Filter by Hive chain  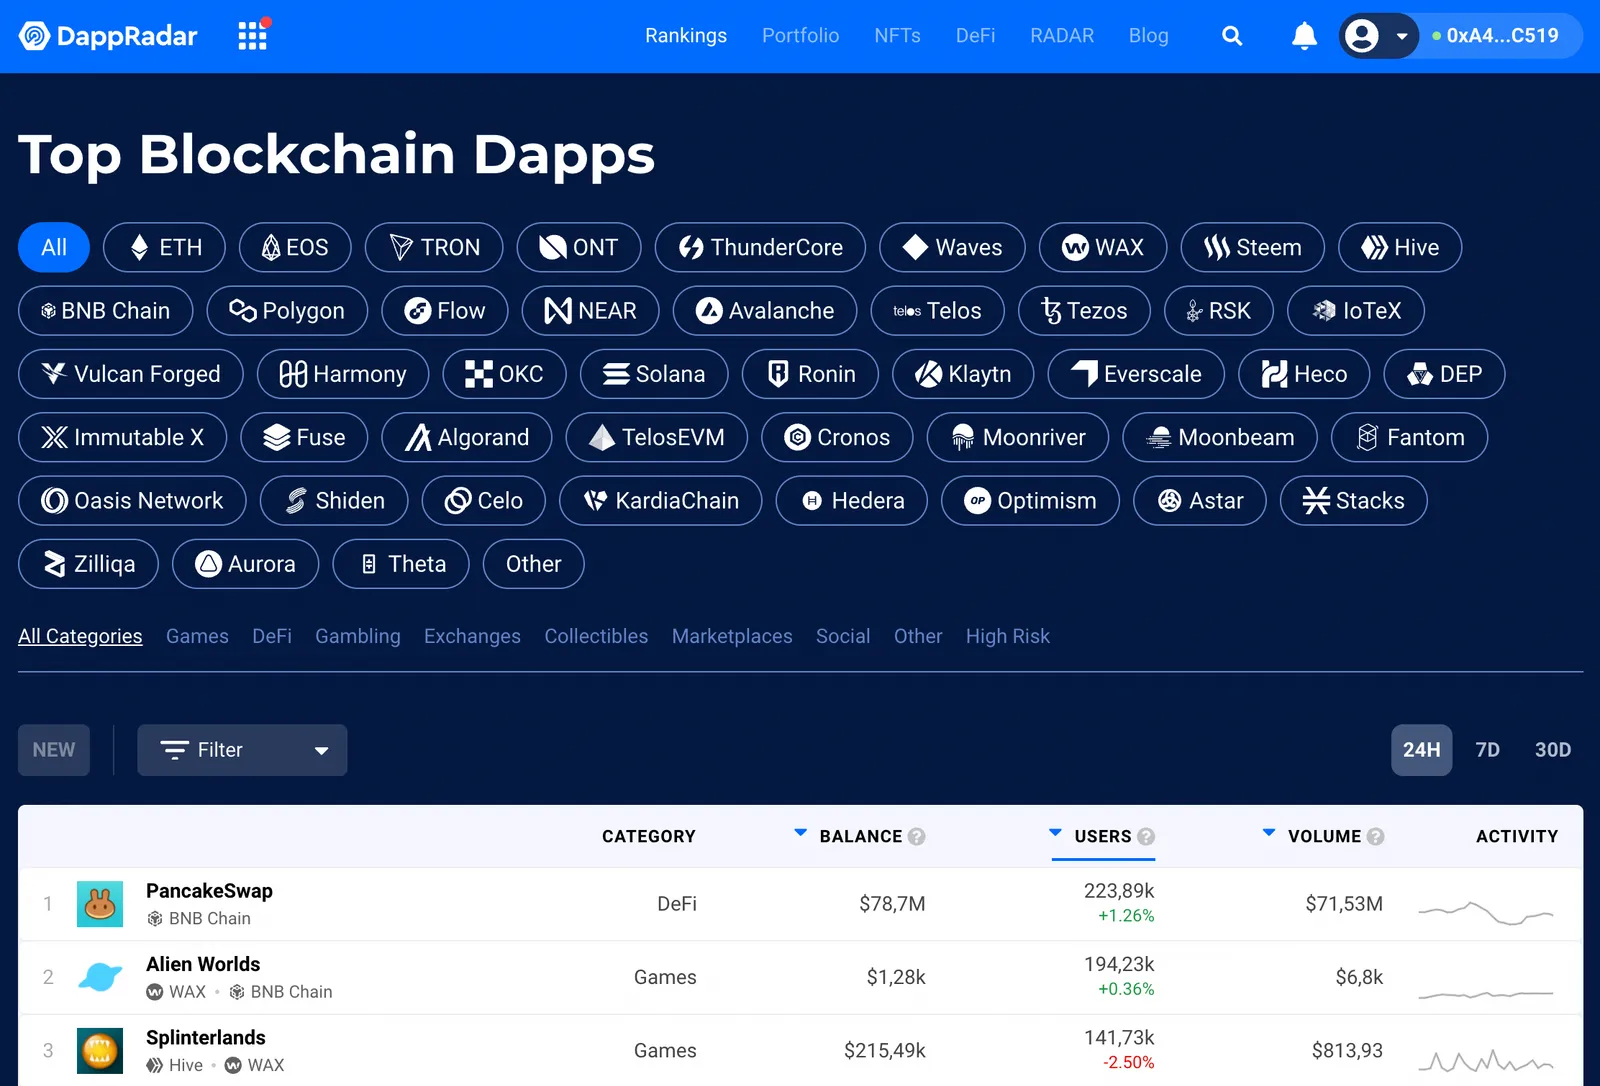pos(1400,247)
